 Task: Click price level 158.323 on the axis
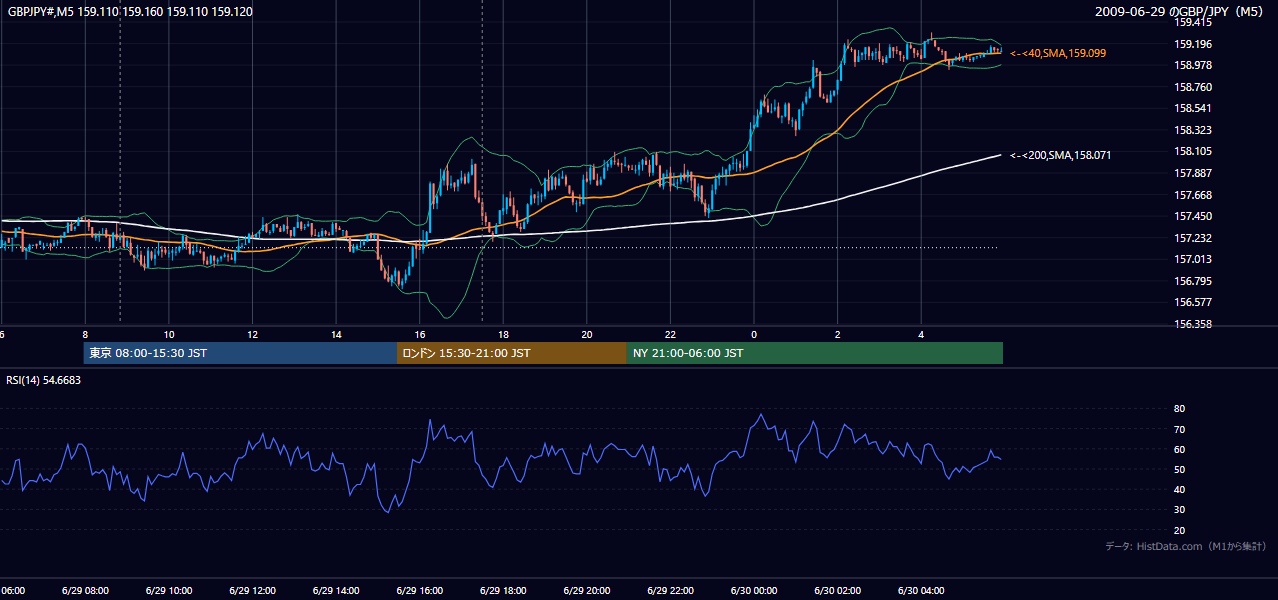[1193, 130]
